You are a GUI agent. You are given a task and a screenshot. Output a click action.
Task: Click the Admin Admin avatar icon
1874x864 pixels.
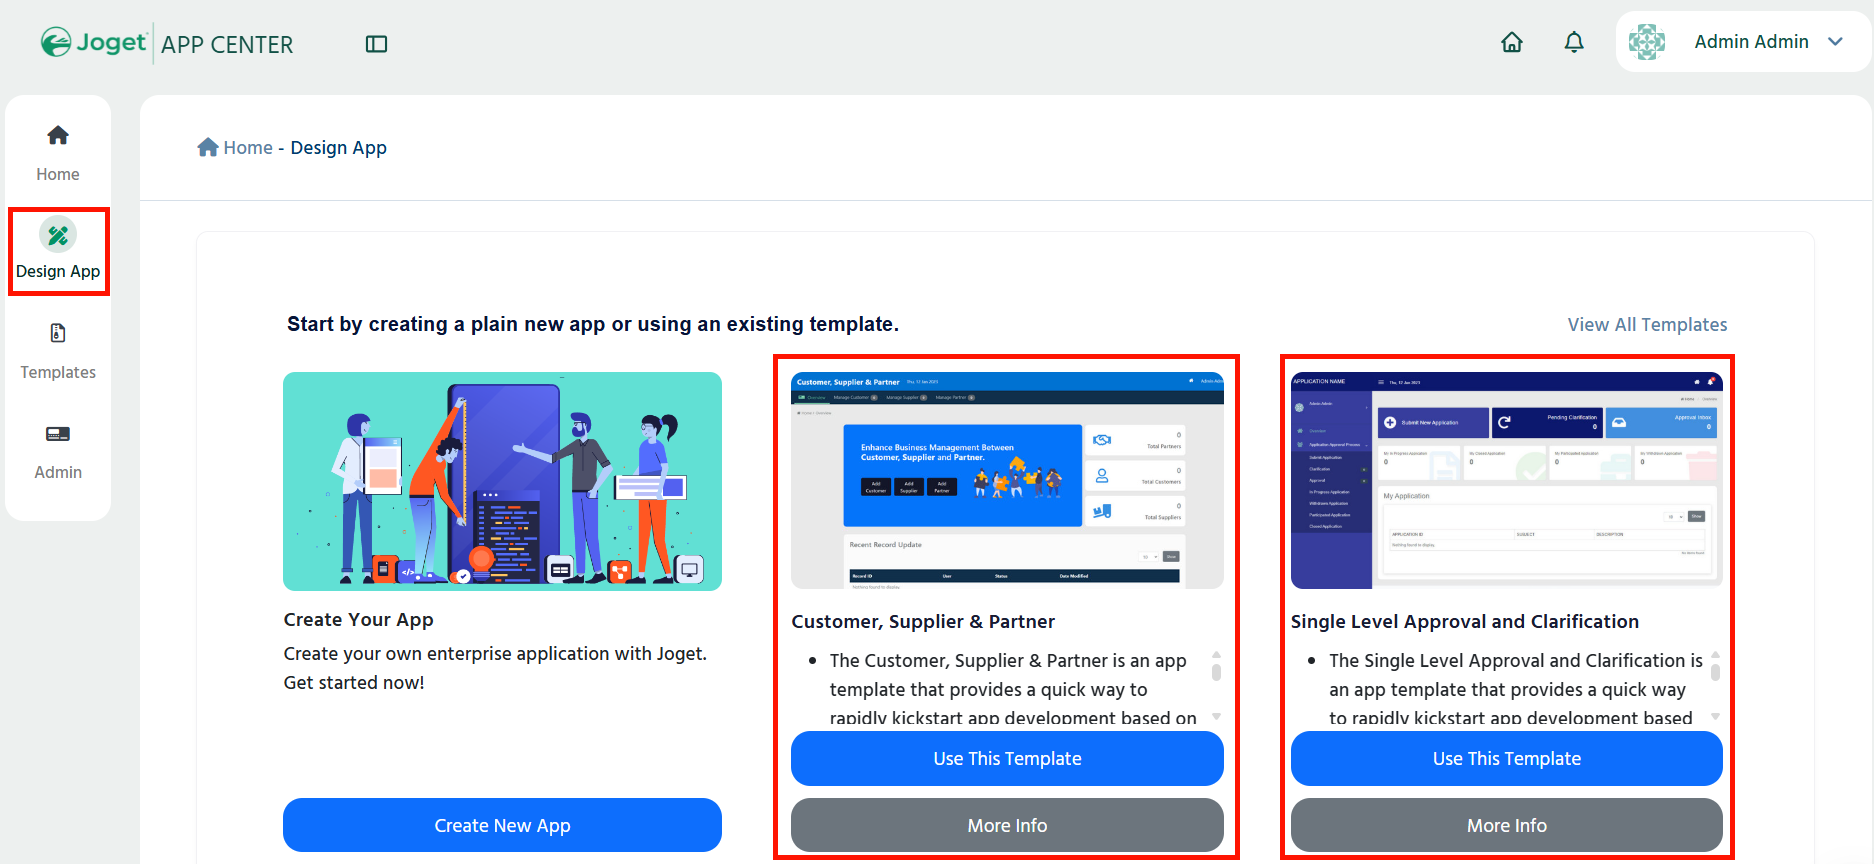pyautogui.click(x=1647, y=42)
